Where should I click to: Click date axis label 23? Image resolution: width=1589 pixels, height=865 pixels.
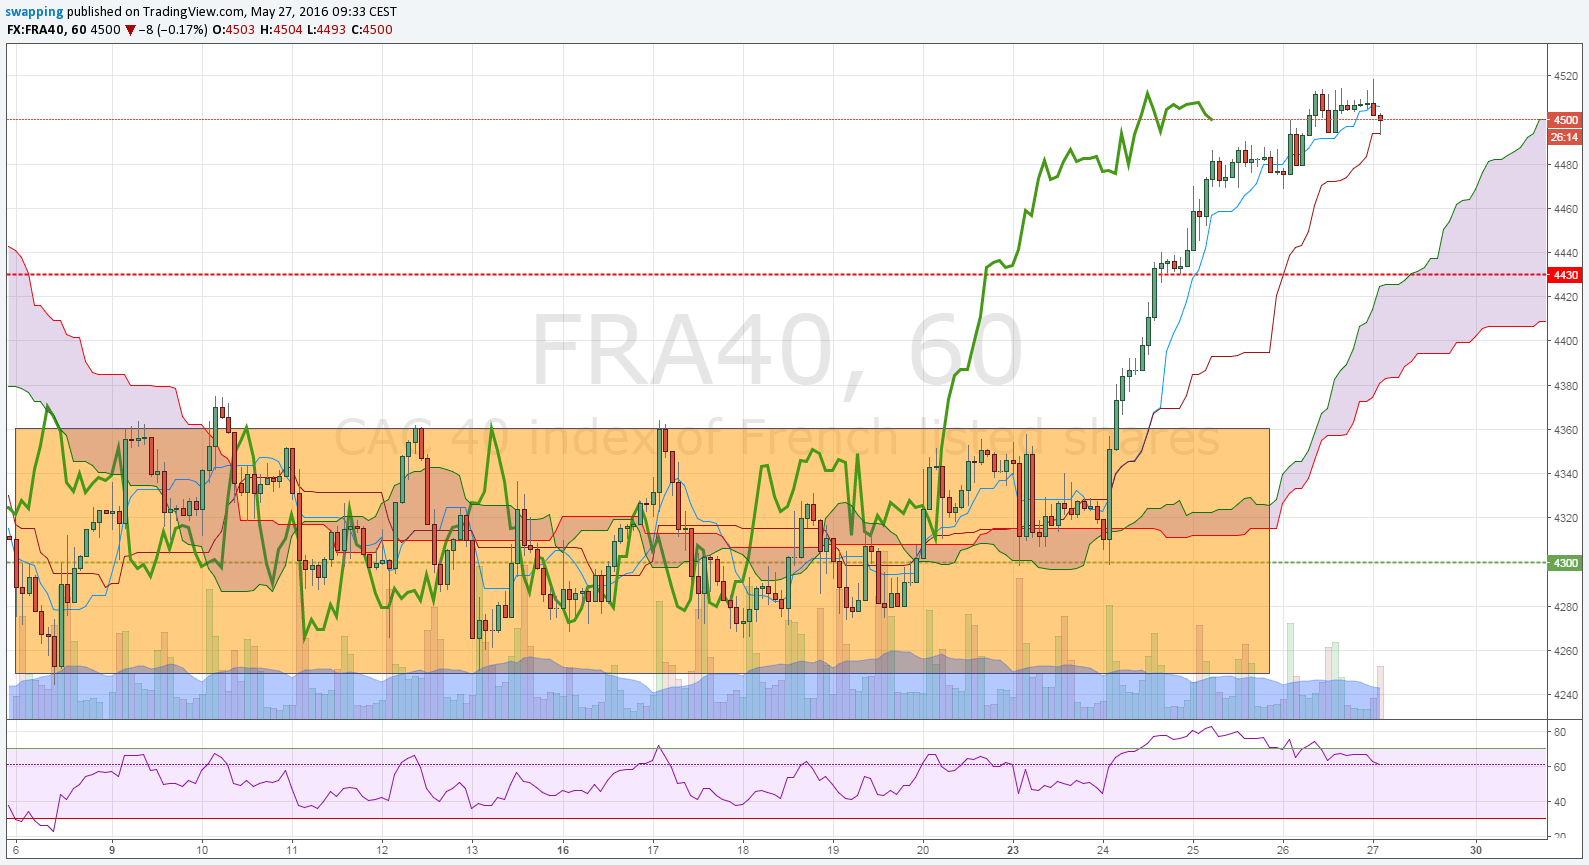tap(1013, 850)
